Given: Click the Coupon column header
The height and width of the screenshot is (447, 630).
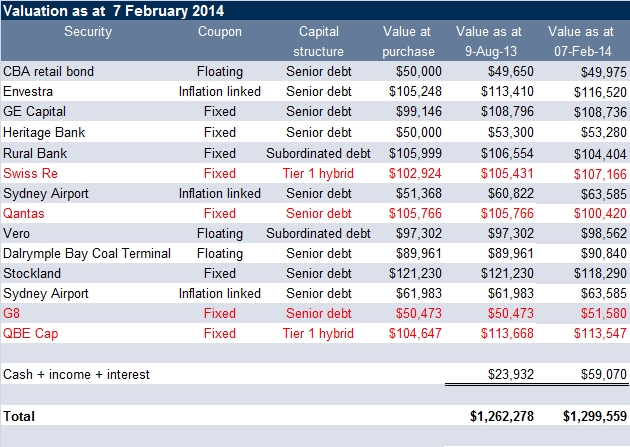Looking at the screenshot, I should pos(219,31).
